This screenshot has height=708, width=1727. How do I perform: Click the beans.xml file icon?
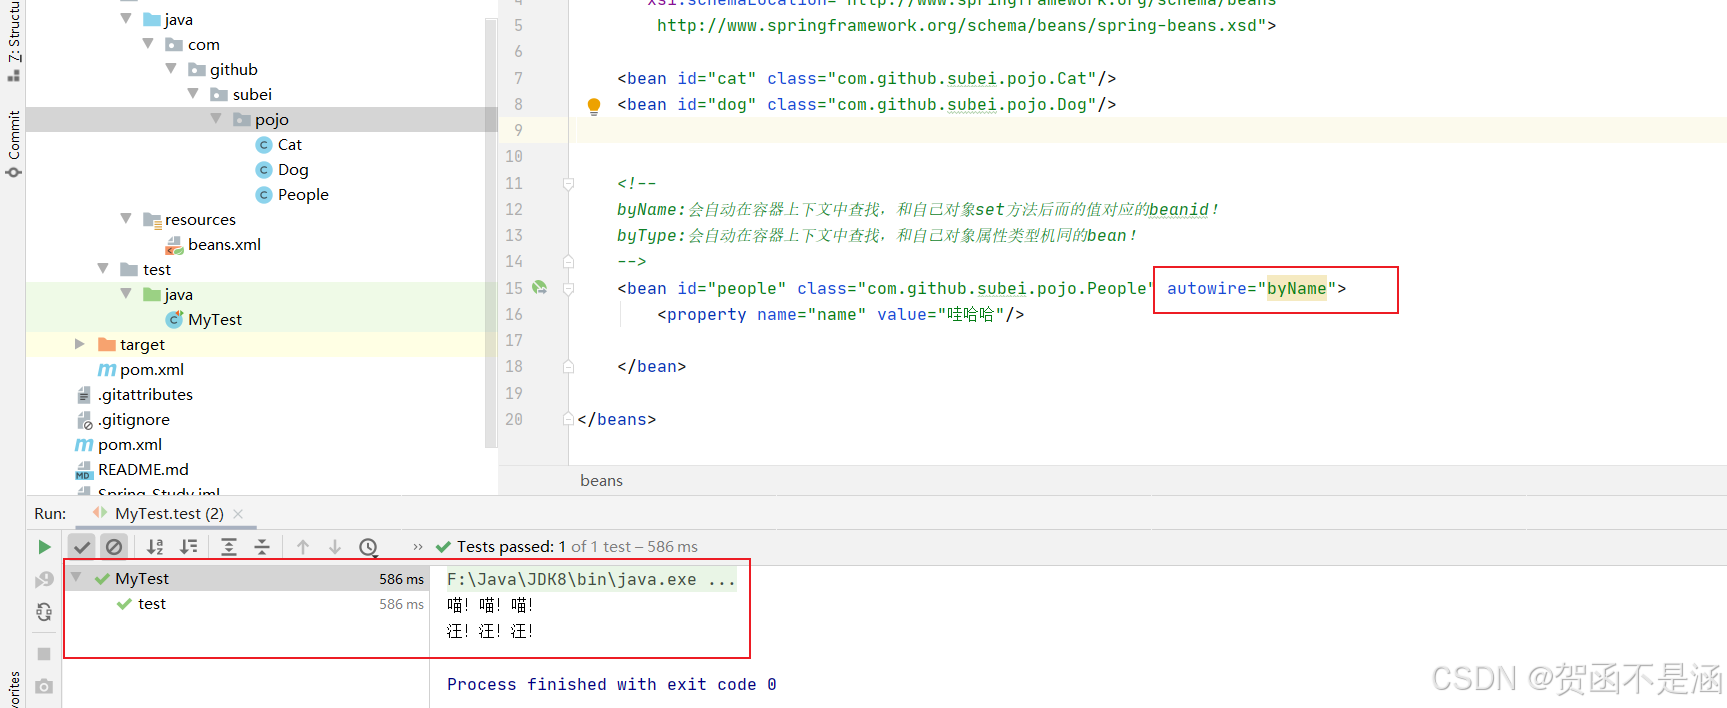pyautogui.click(x=174, y=245)
